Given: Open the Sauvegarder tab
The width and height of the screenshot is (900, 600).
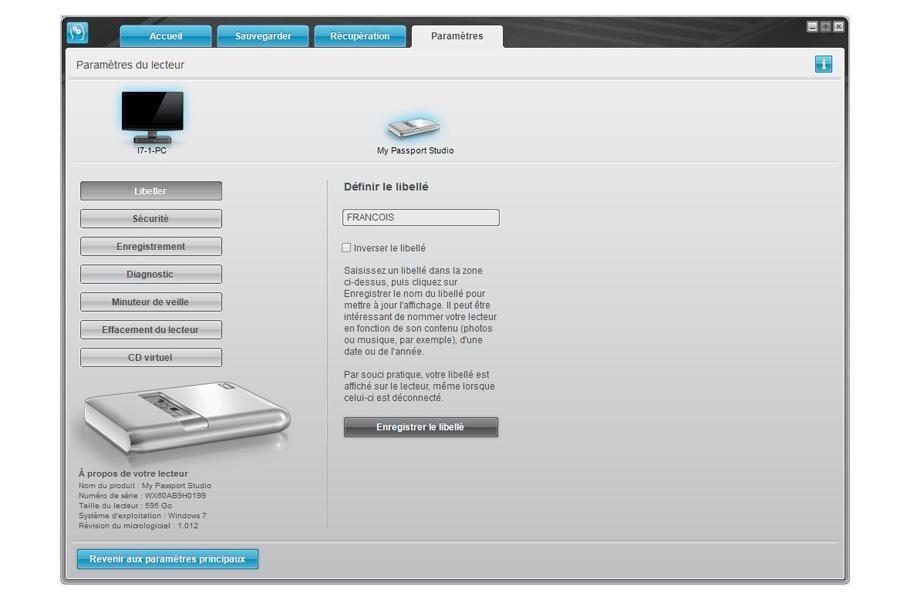Looking at the screenshot, I should (x=263, y=37).
